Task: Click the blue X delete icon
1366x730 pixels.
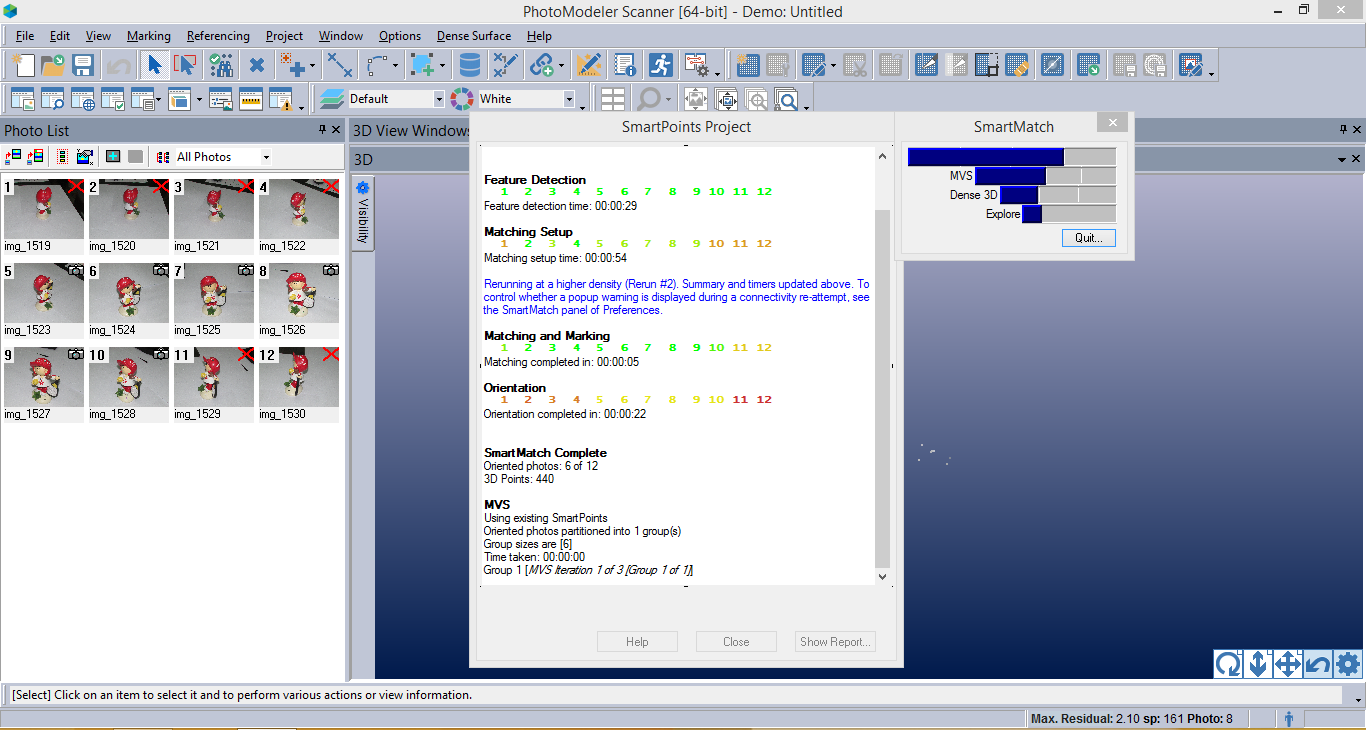Action: point(257,66)
